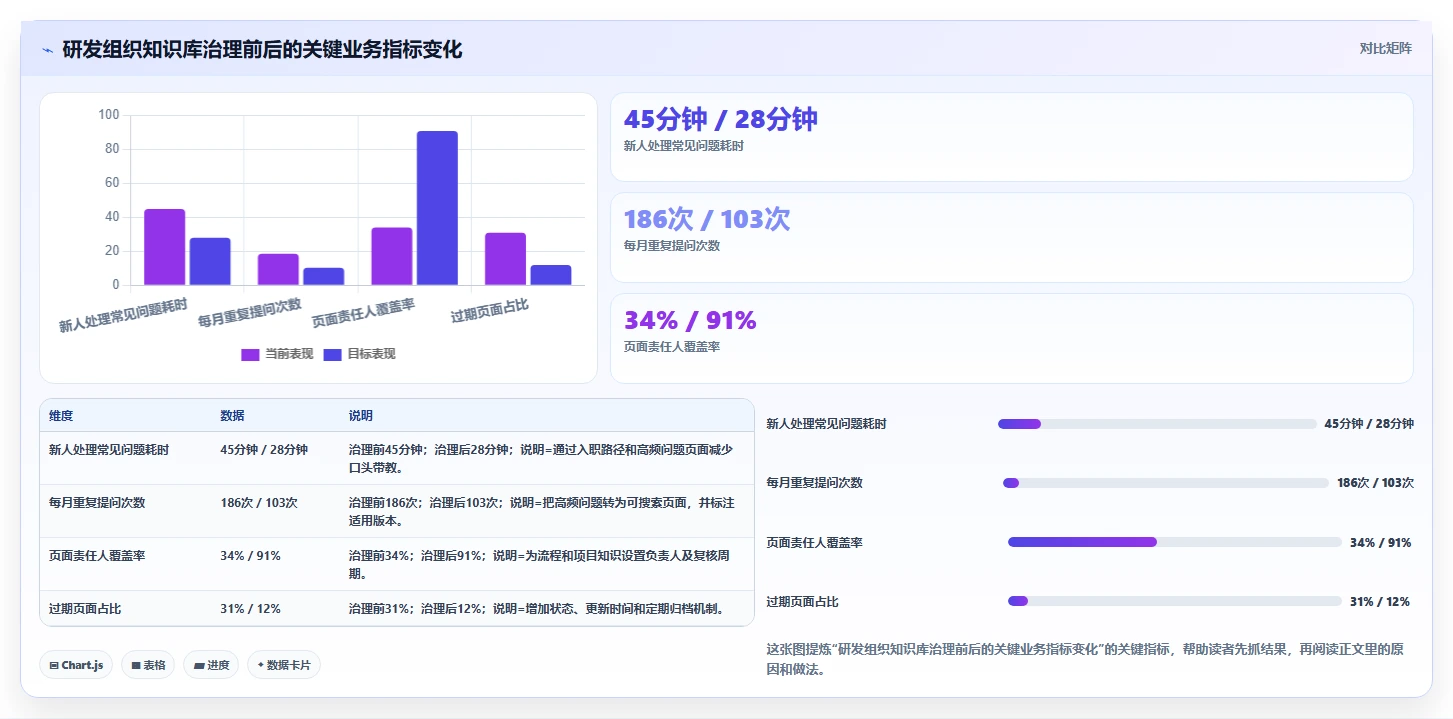Click the header icon beside the dashboard title
Image resolution: width=1453 pixels, height=719 pixels.
click(48, 50)
